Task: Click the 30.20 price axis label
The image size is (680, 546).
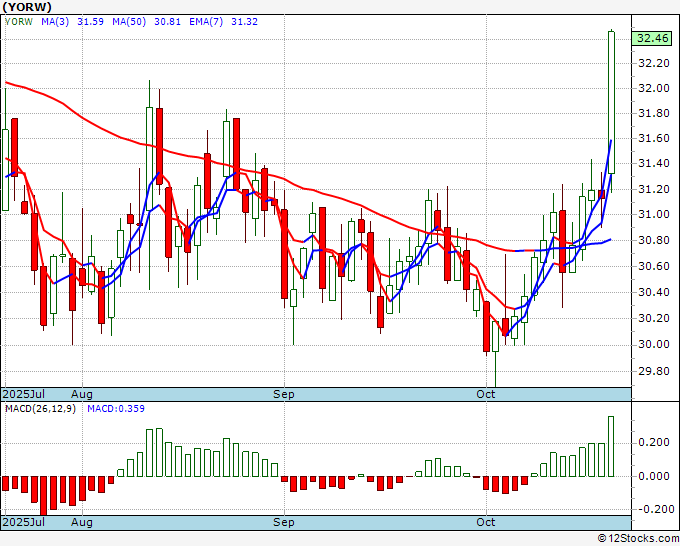Action: (654, 318)
